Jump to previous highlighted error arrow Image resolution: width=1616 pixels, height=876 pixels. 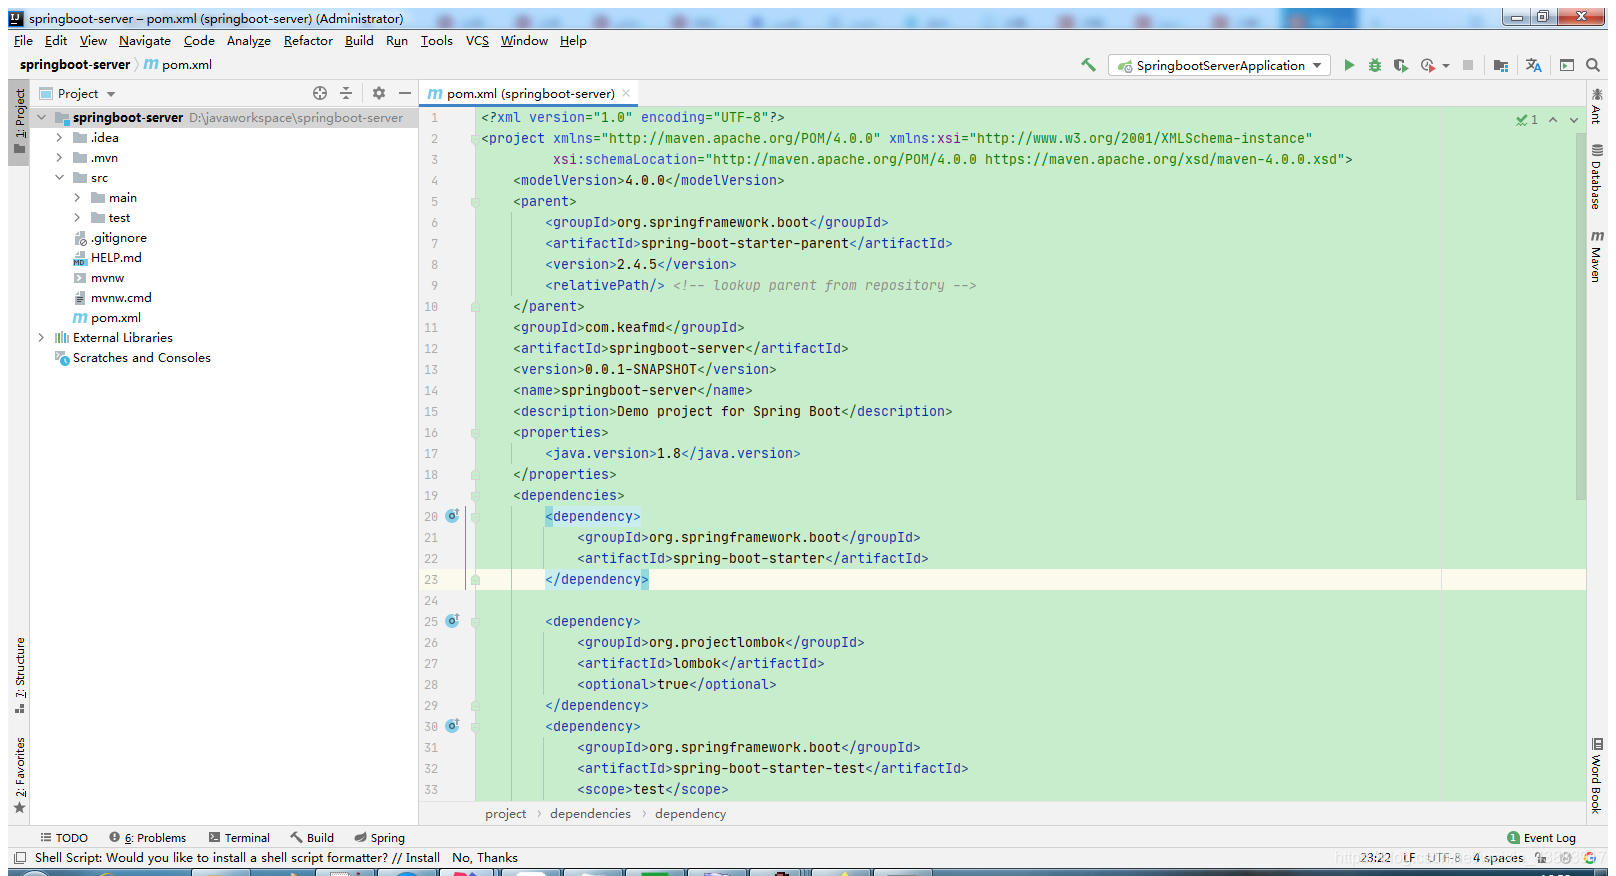[1553, 119]
